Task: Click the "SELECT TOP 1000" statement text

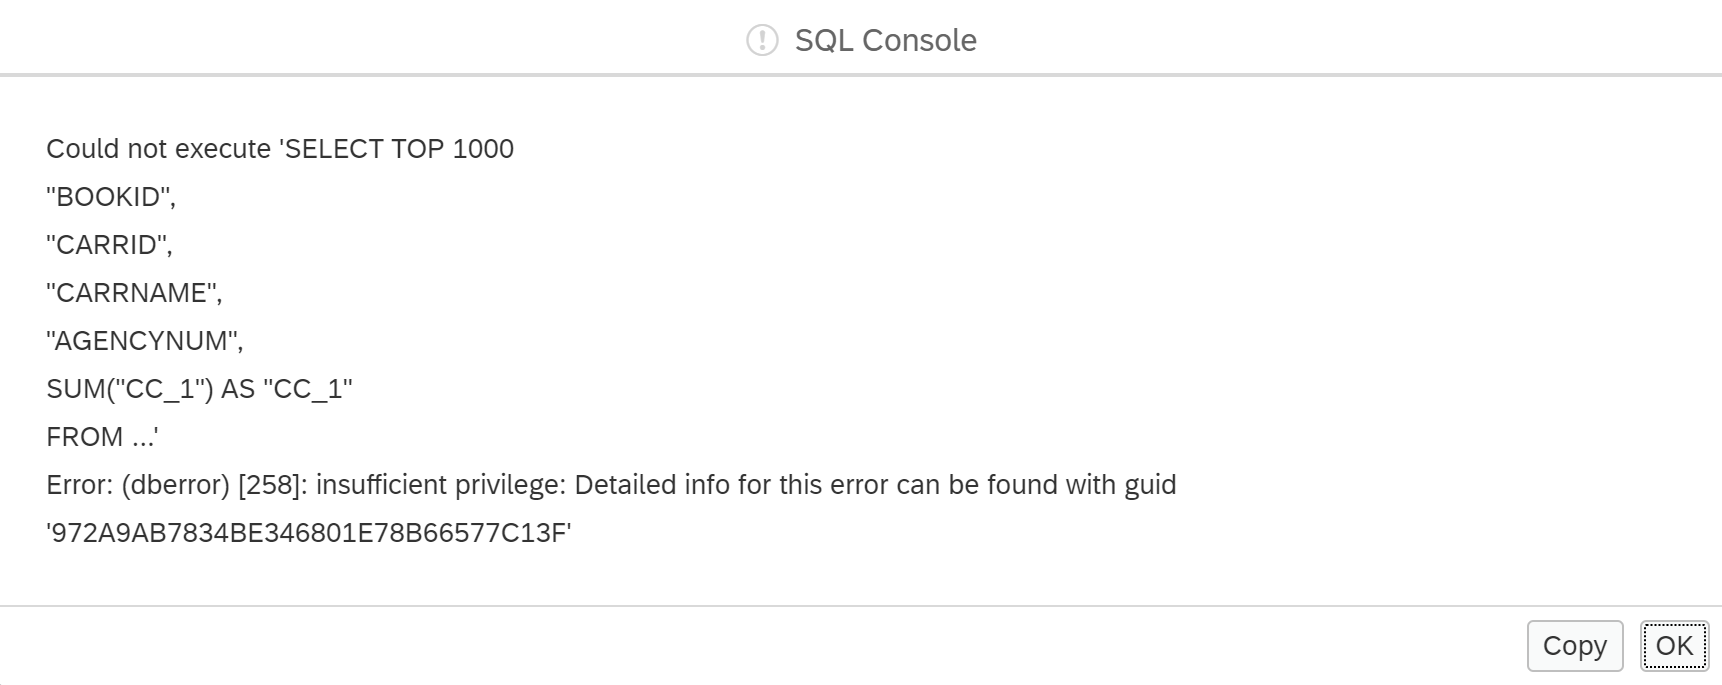Action: (x=400, y=149)
